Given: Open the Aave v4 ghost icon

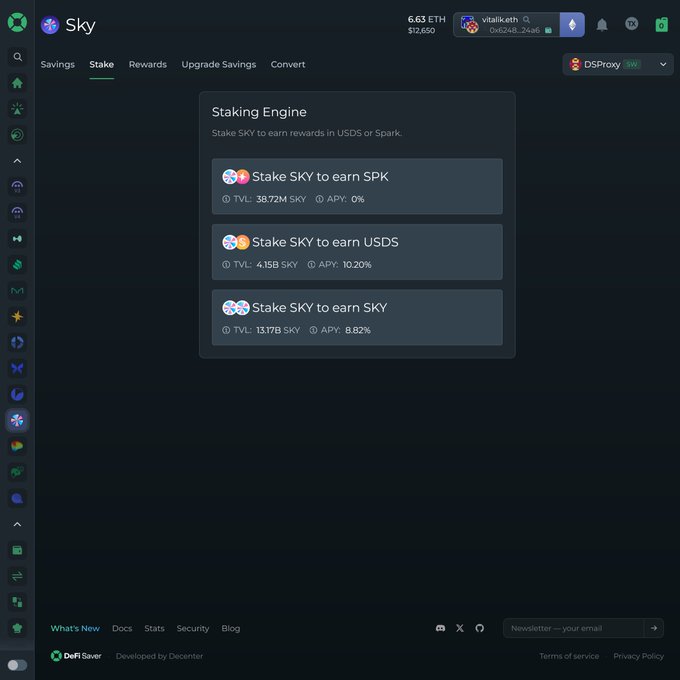Looking at the screenshot, I should 17,213.
